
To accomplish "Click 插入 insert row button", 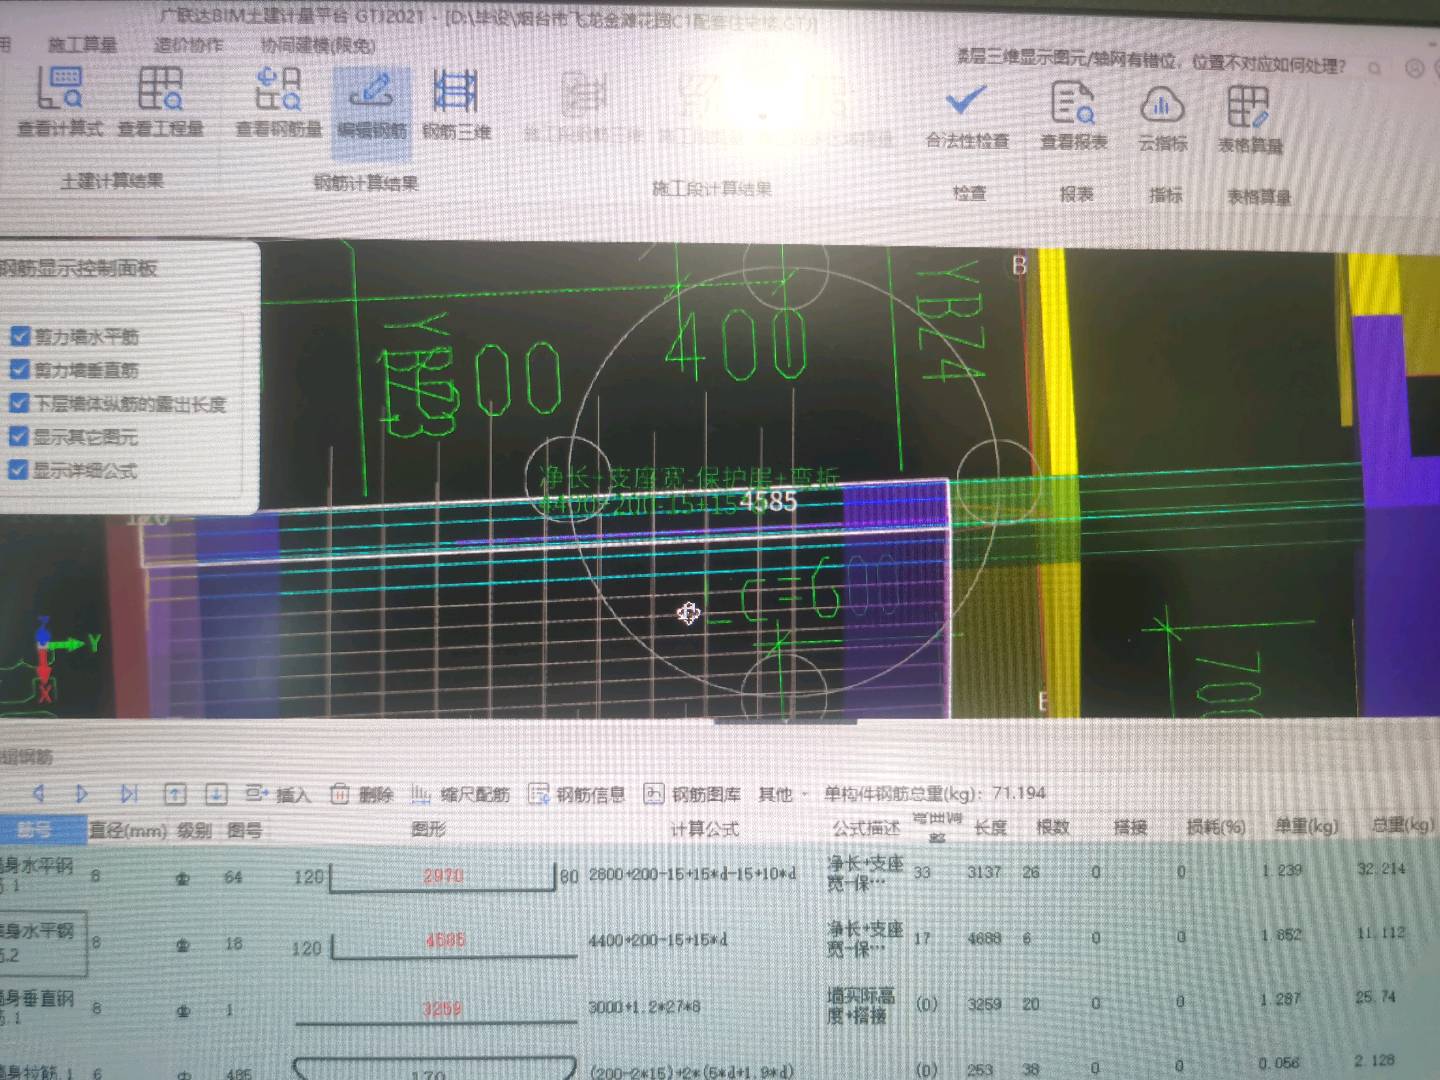I will click(x=278, y=794).
